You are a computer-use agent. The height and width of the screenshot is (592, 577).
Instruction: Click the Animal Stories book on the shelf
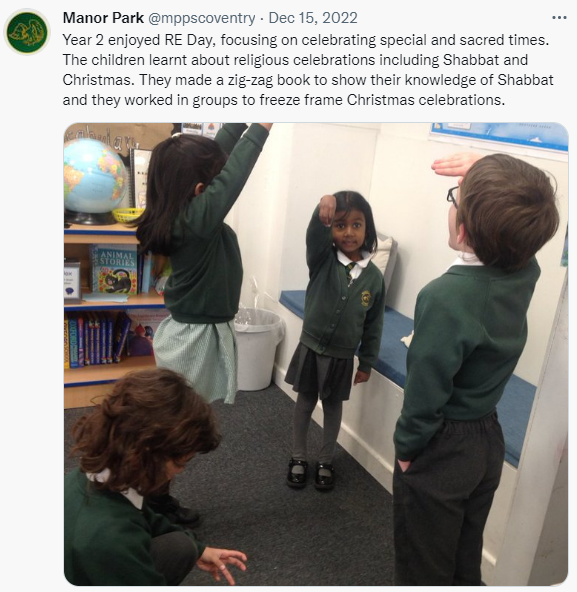pos(114,269)
